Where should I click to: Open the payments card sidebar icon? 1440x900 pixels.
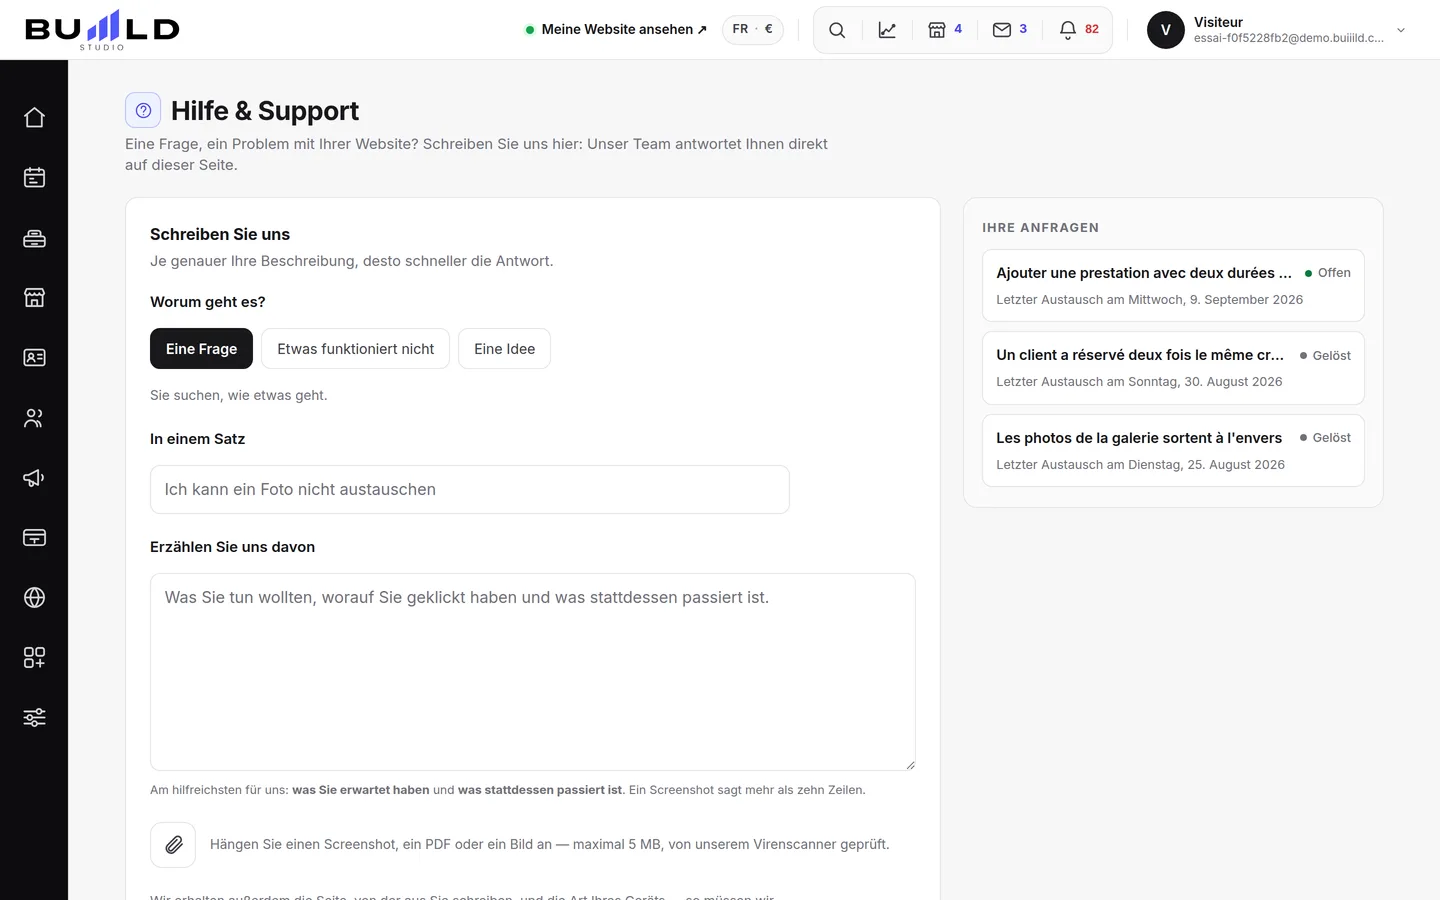pyautogui.click(x=34, y=538)
